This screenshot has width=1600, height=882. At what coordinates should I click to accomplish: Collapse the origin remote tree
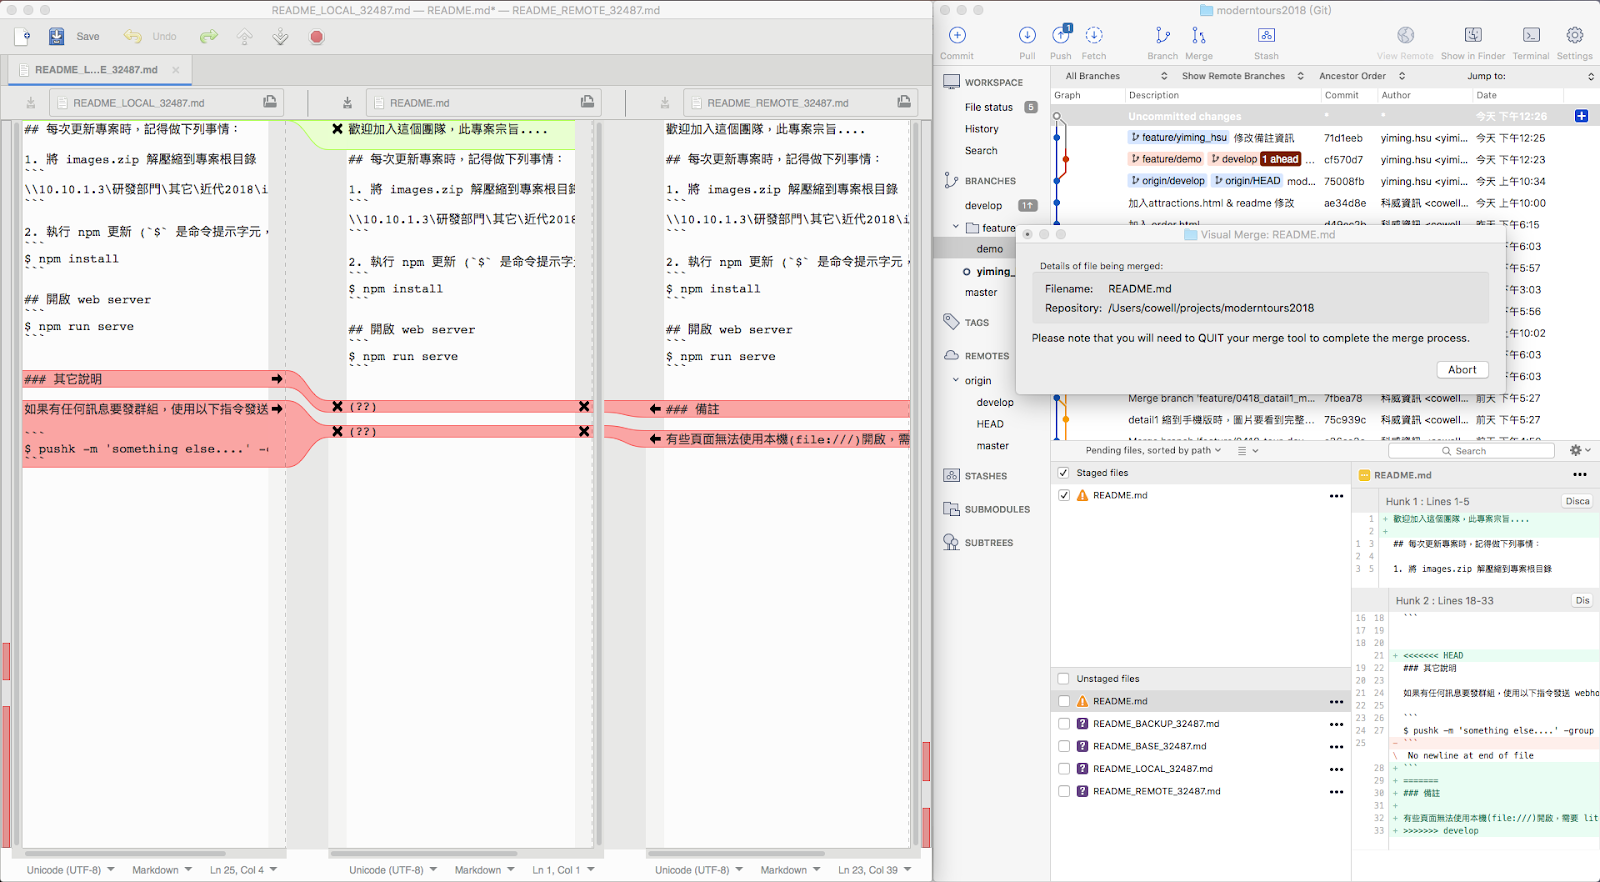click(956, 380)
